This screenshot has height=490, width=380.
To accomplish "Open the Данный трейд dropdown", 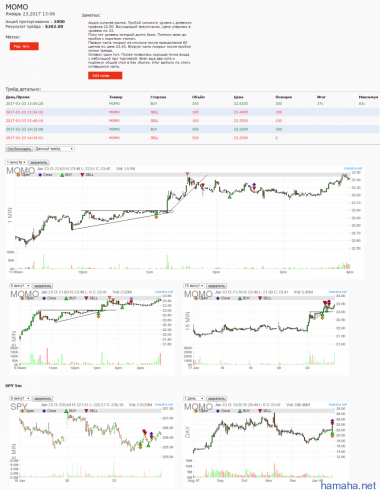I will coord(54,149).
